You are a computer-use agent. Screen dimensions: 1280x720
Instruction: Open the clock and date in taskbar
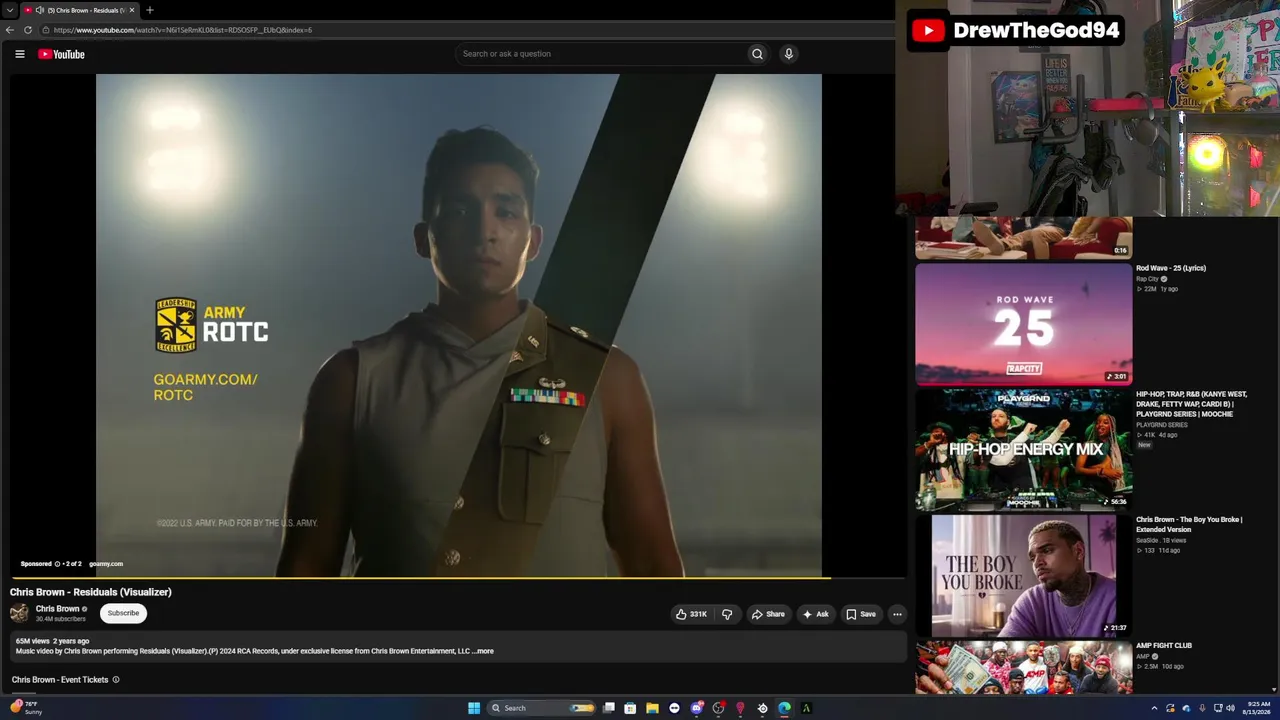(1258, 708)
